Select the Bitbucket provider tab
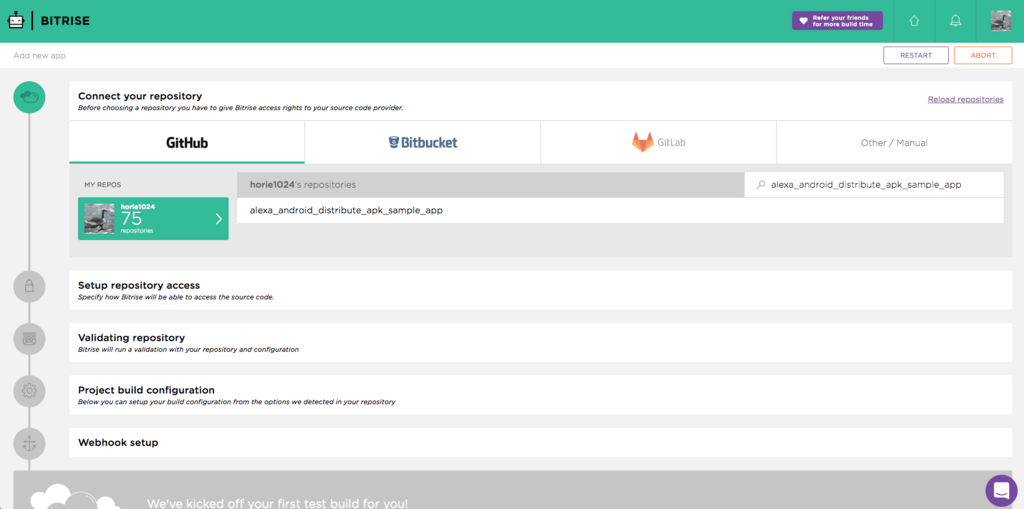This screenshot has width=1024, height=509. (423, 142)
